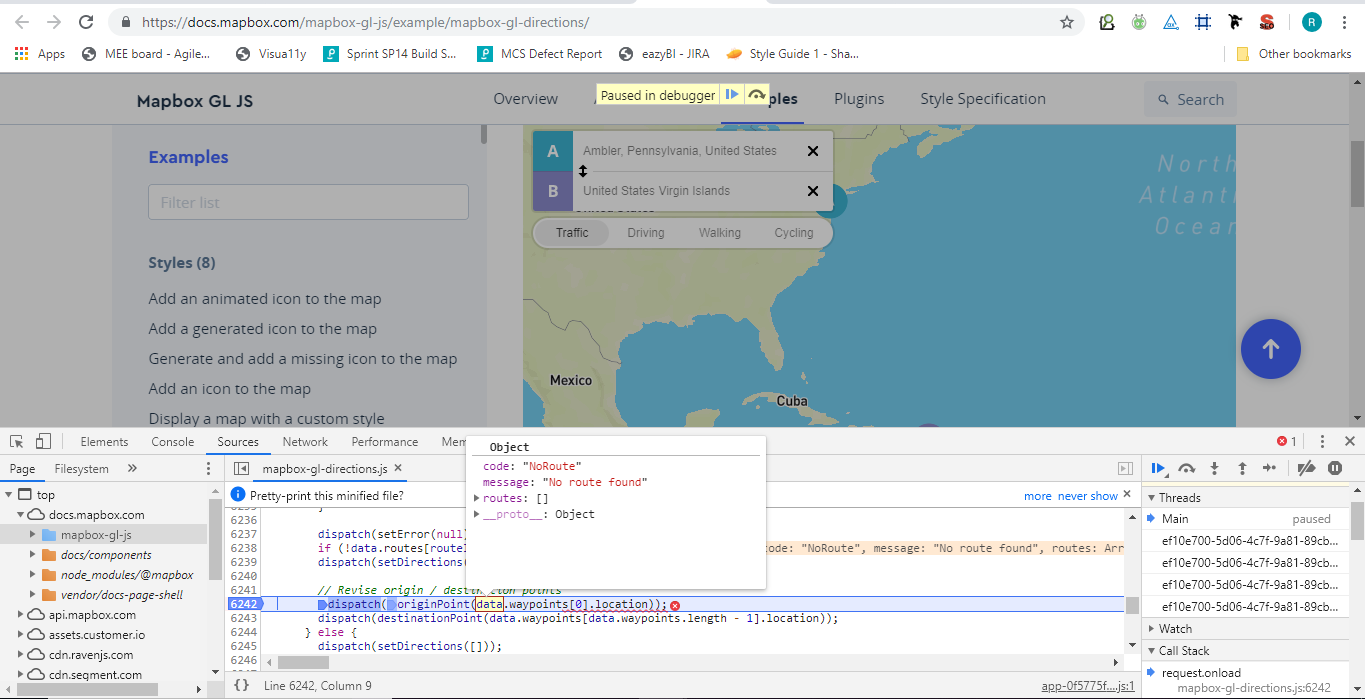Click breakpoint line number 6242
The image size is (1365, 699).
coord(243,604)
